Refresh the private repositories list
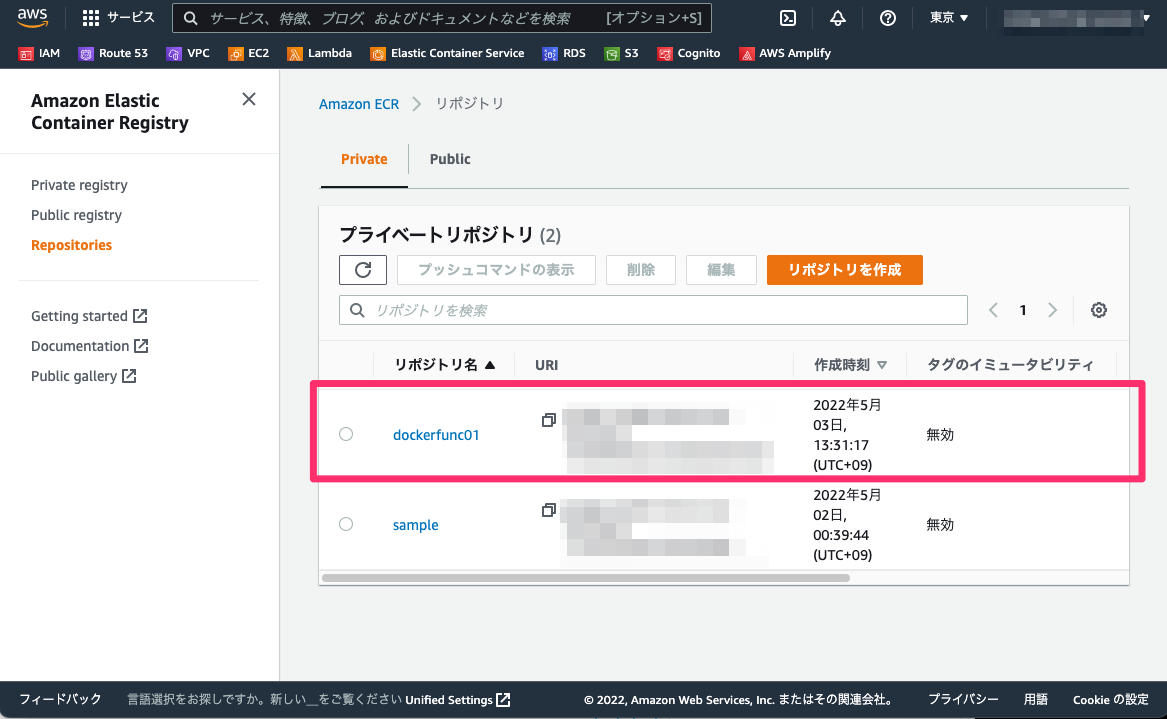 362,269
